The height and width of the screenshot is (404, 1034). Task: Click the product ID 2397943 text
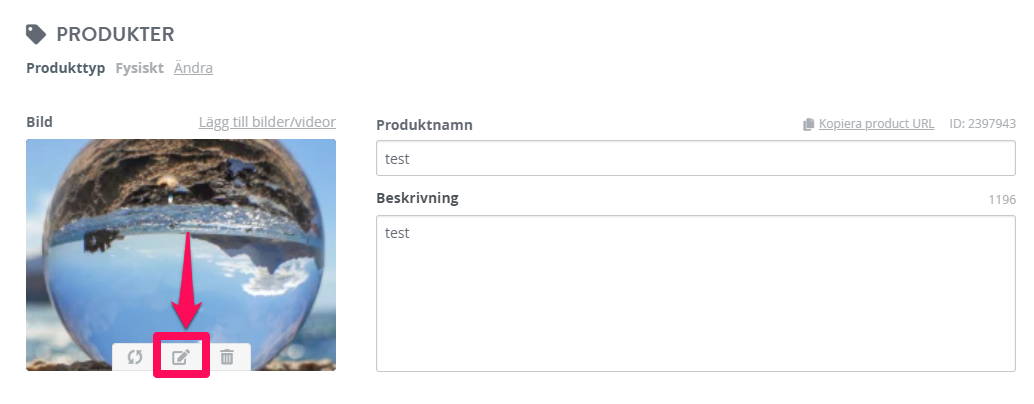tap(983, 124)
